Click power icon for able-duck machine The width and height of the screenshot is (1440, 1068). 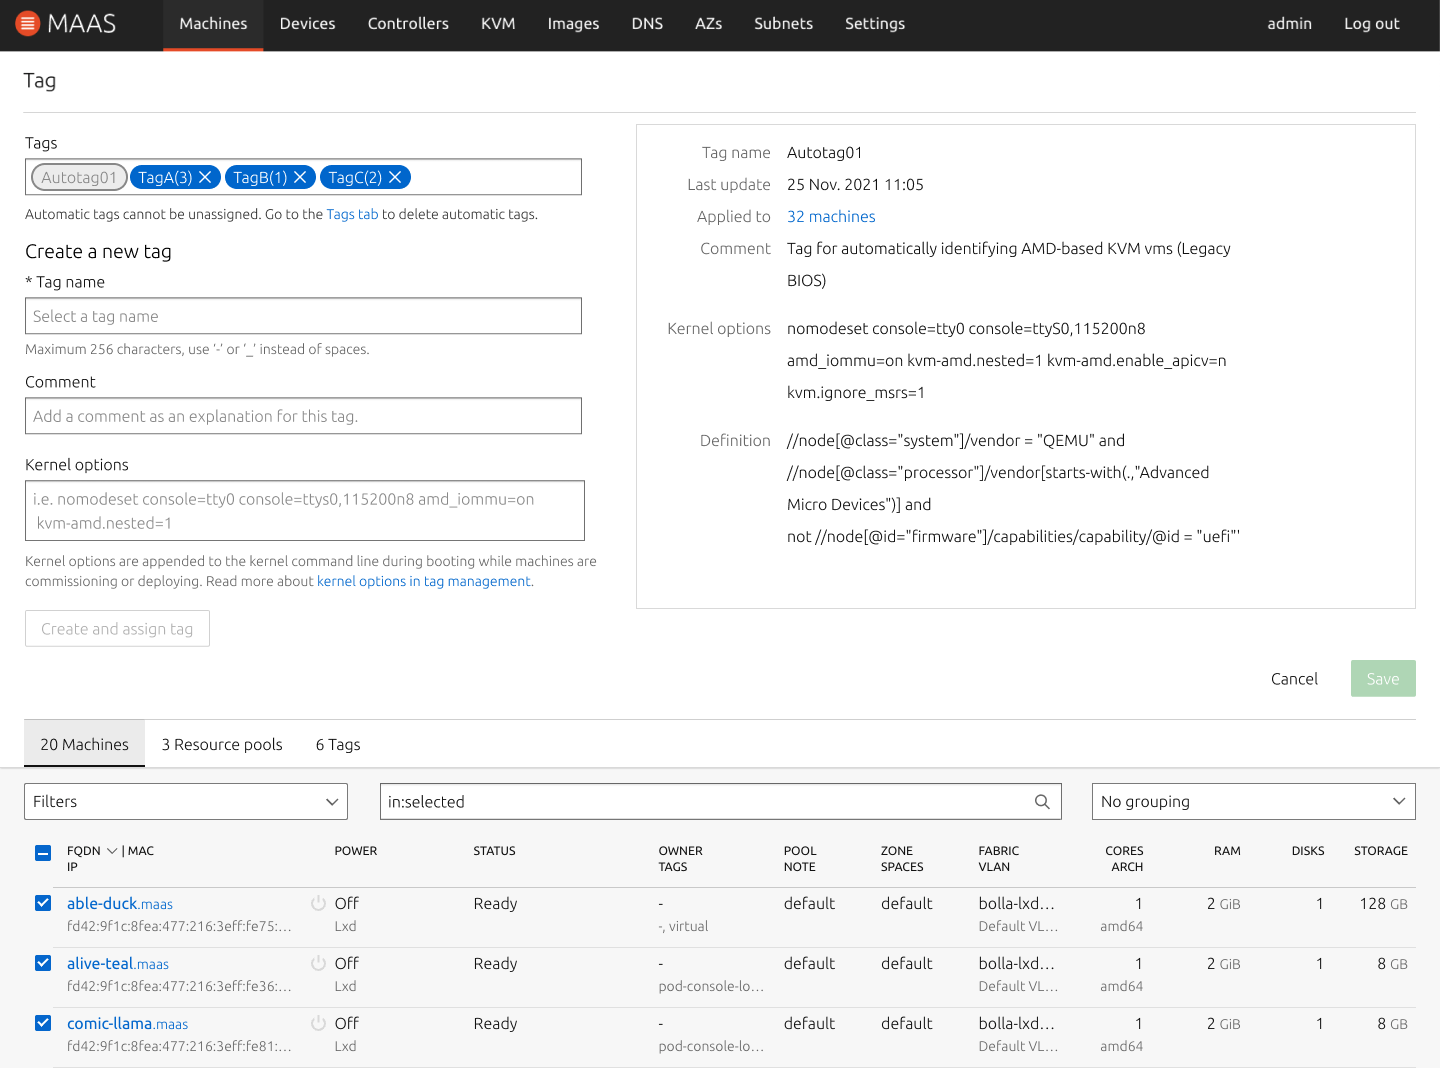318,903
